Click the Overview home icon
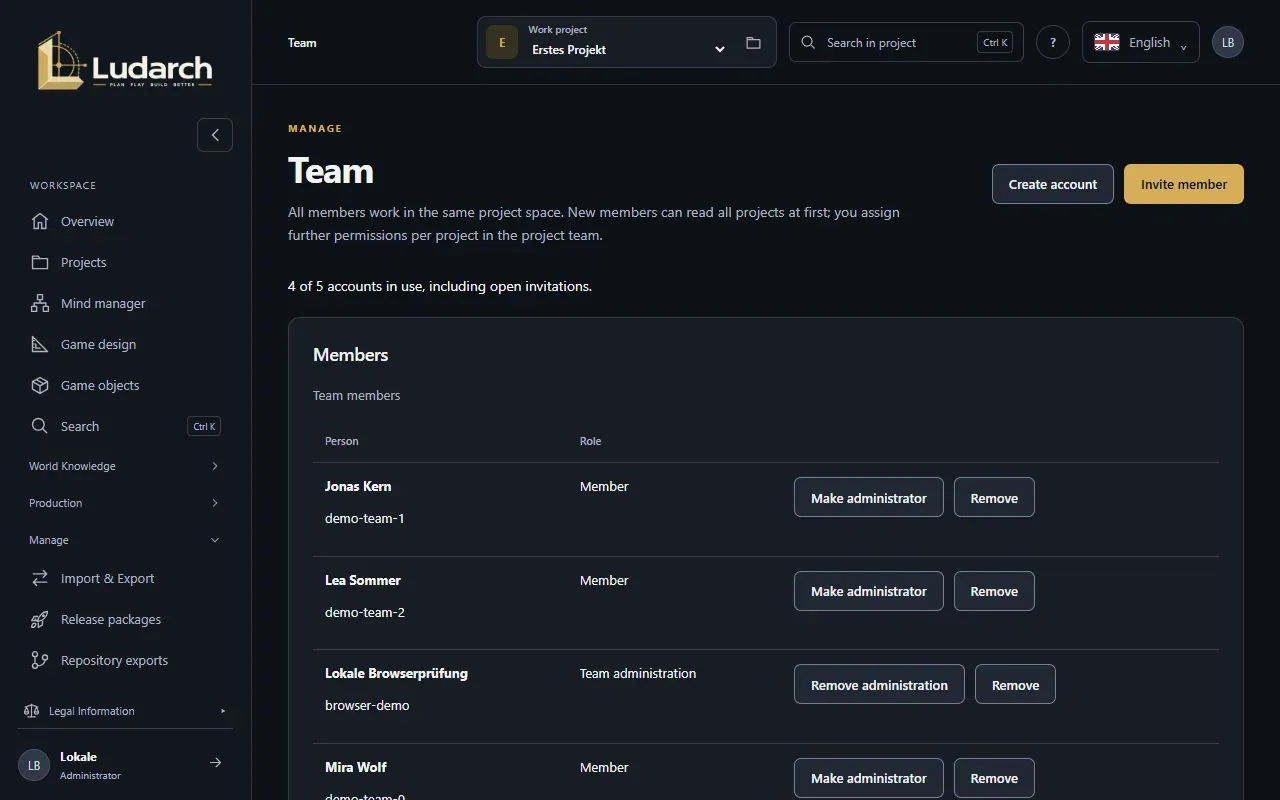The width and height of the screenshot is (1280, 800). tap(40, 221)
